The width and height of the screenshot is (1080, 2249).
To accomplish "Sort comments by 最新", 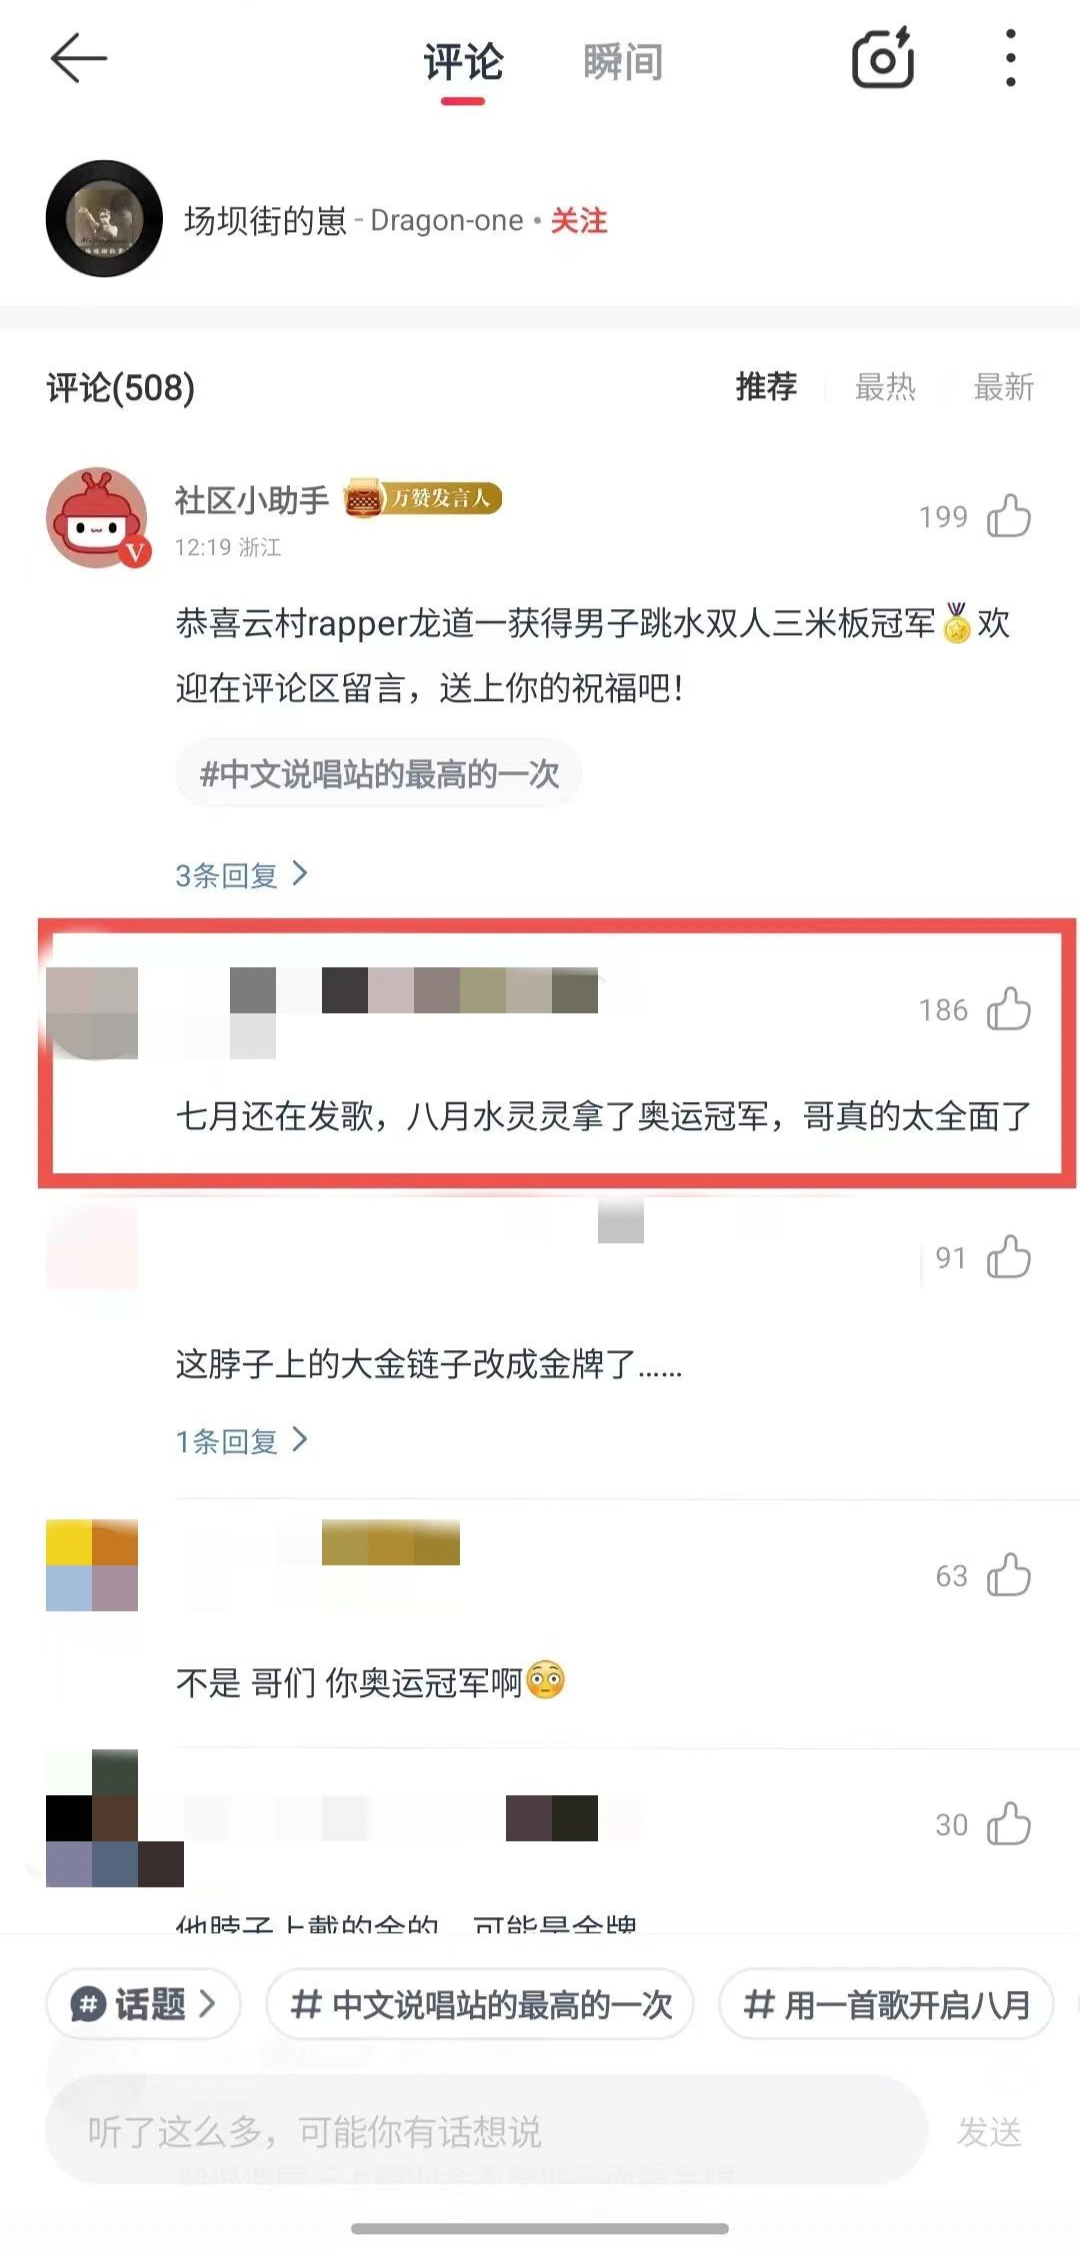I will (1003, 387).
